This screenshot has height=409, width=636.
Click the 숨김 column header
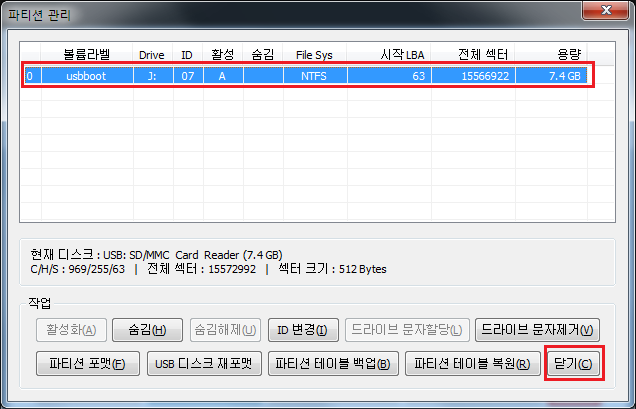(x=262, y=54)
